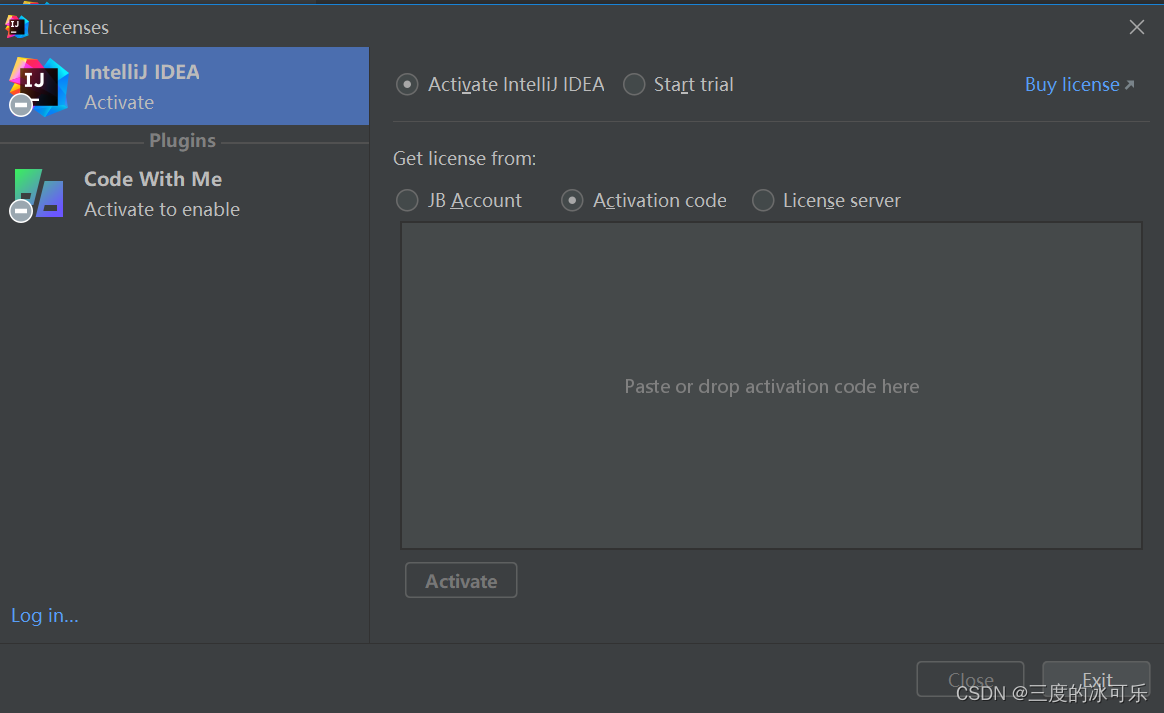Select the Activate IntelliJ IDEA radio button
The height and width of the screenshot is (713, 1164).
[407, 85]
